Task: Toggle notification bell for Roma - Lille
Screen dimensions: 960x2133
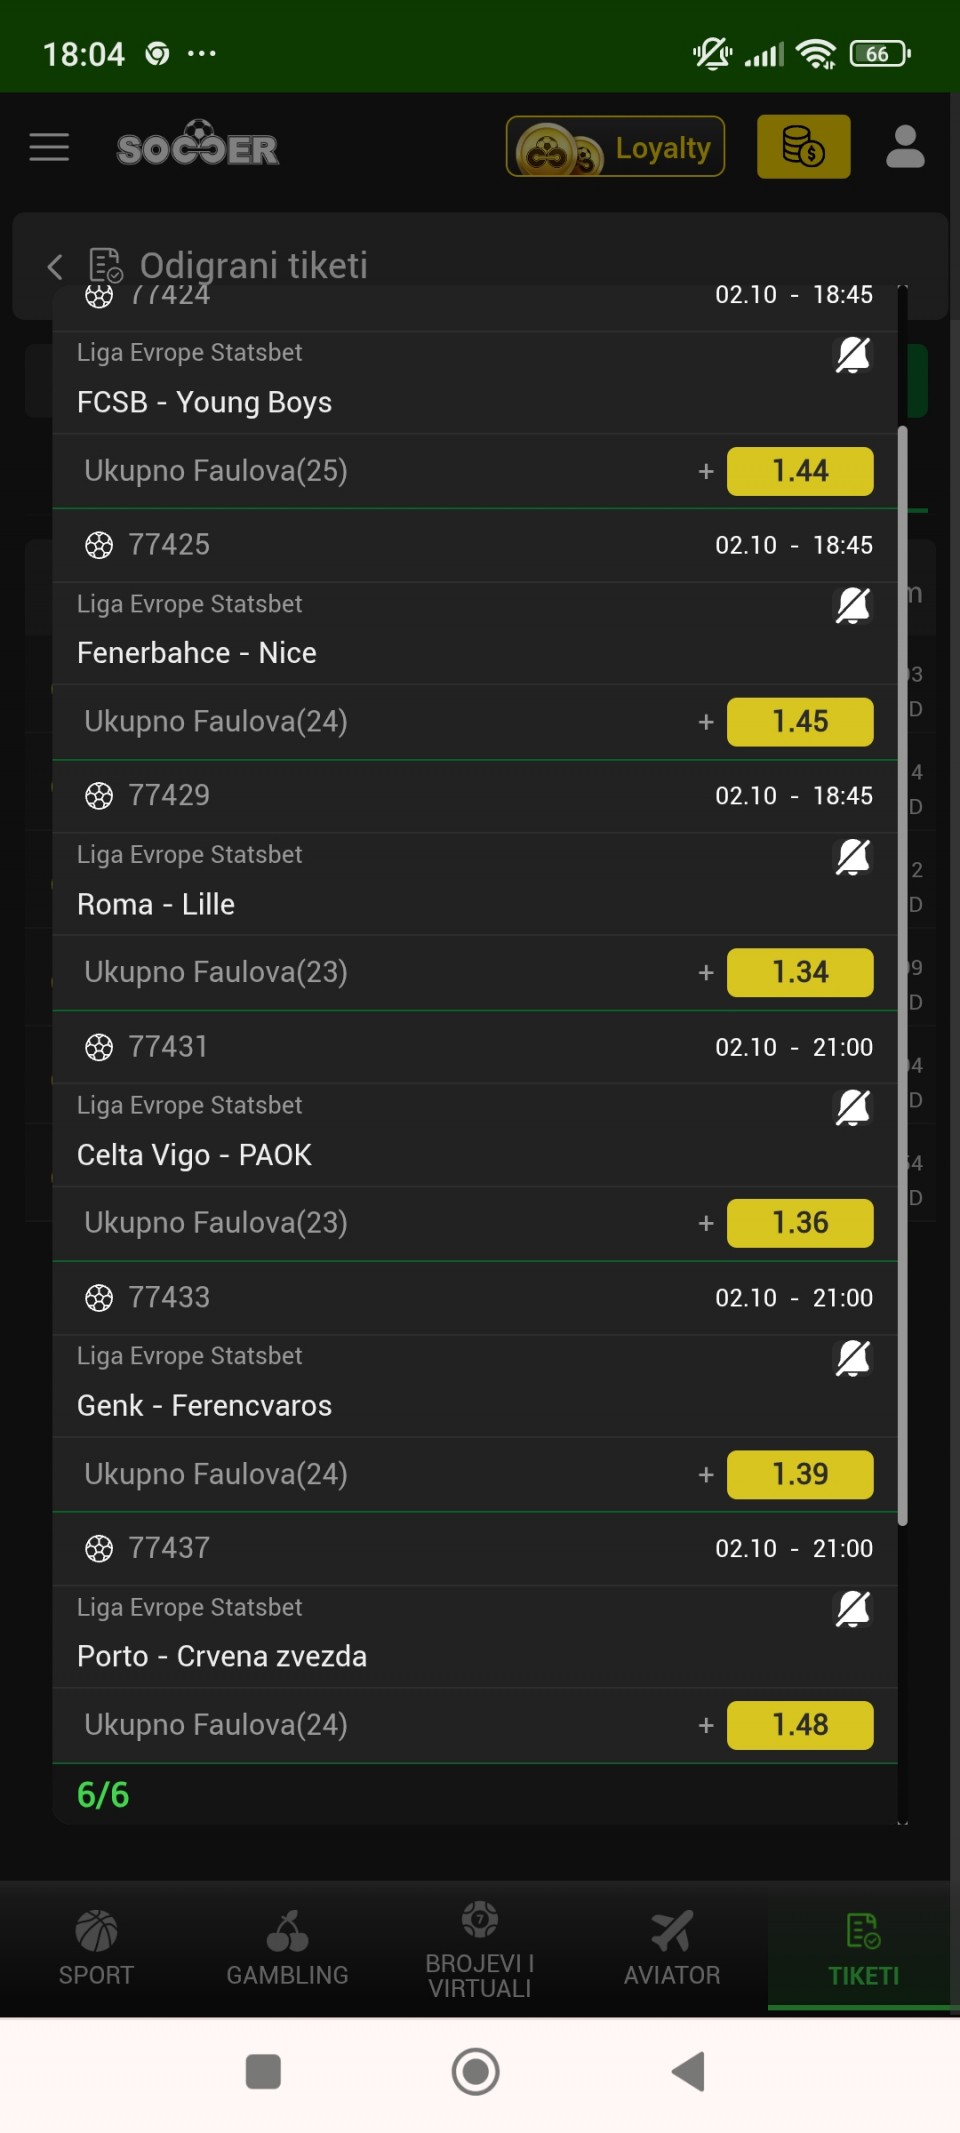Action: point(852,857)
